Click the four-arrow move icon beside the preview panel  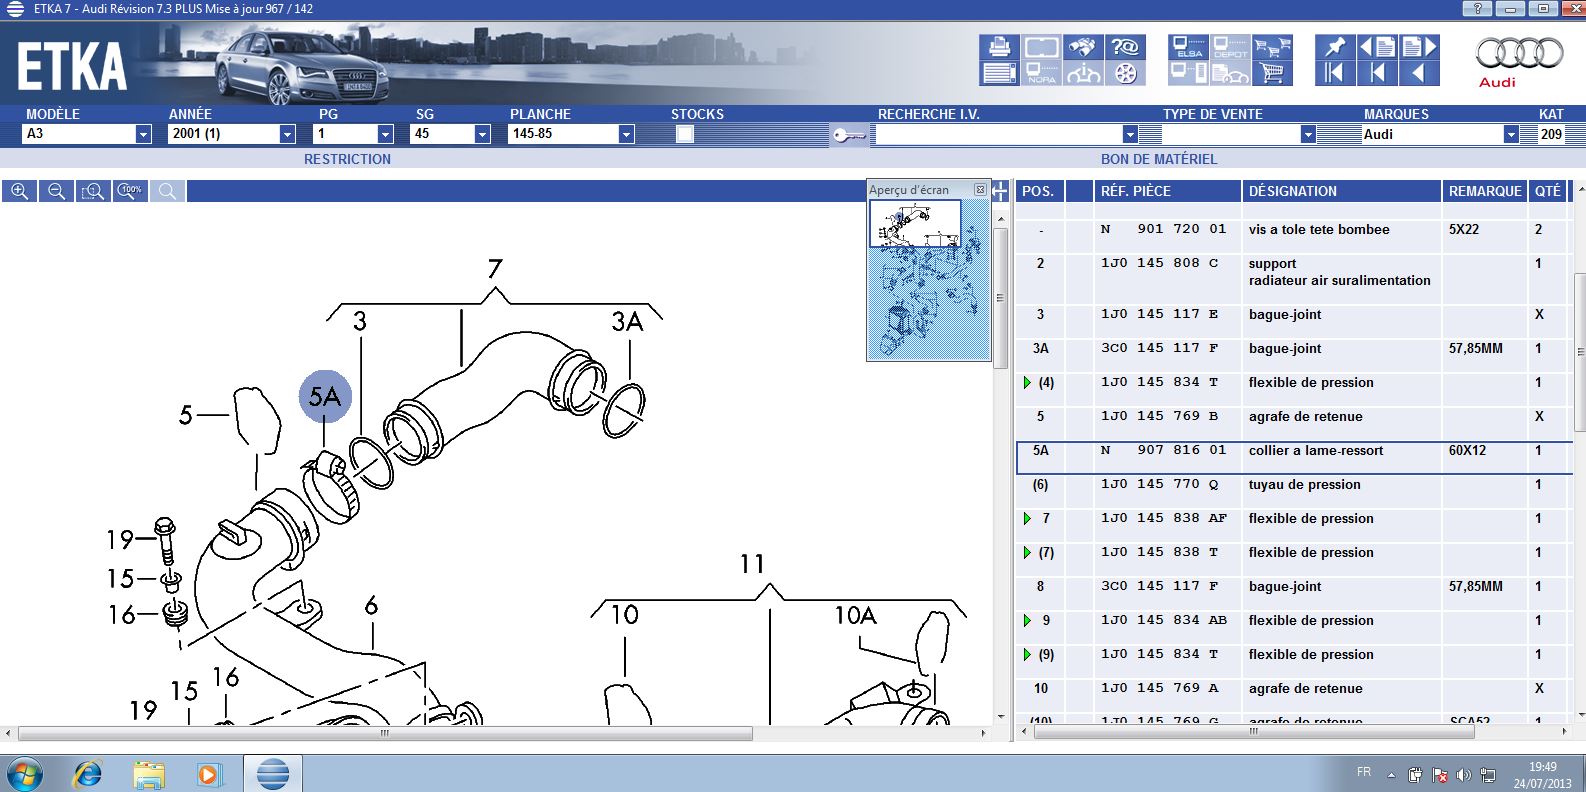[1000, 191]
